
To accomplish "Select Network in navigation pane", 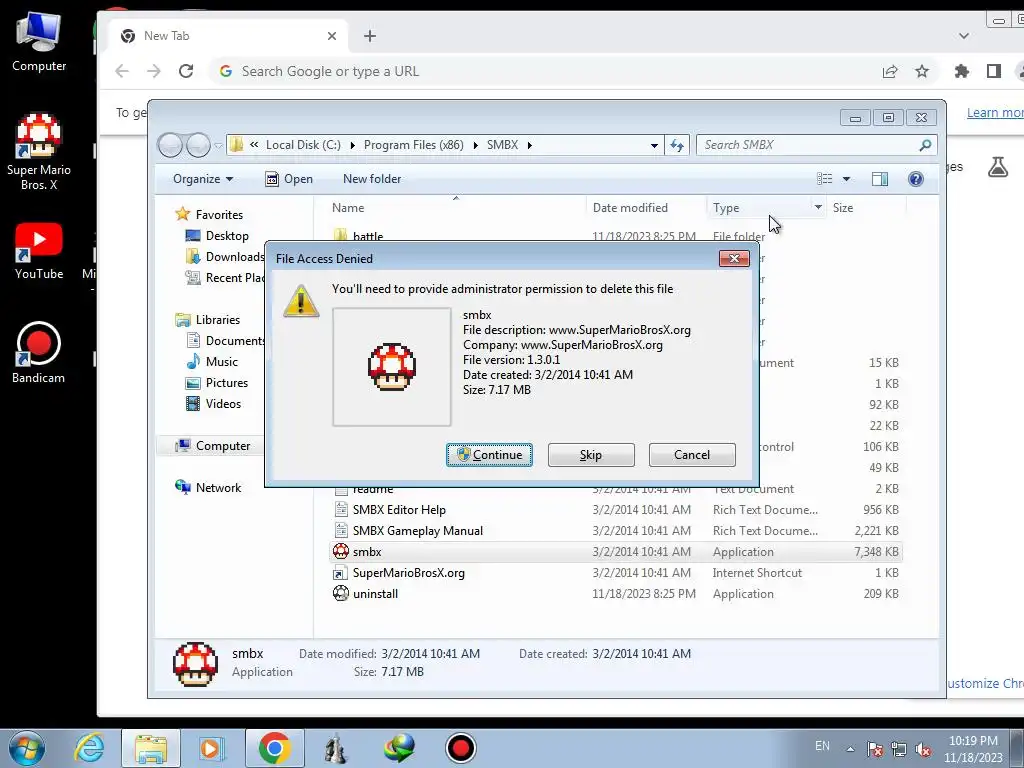I will pos(218,488).
